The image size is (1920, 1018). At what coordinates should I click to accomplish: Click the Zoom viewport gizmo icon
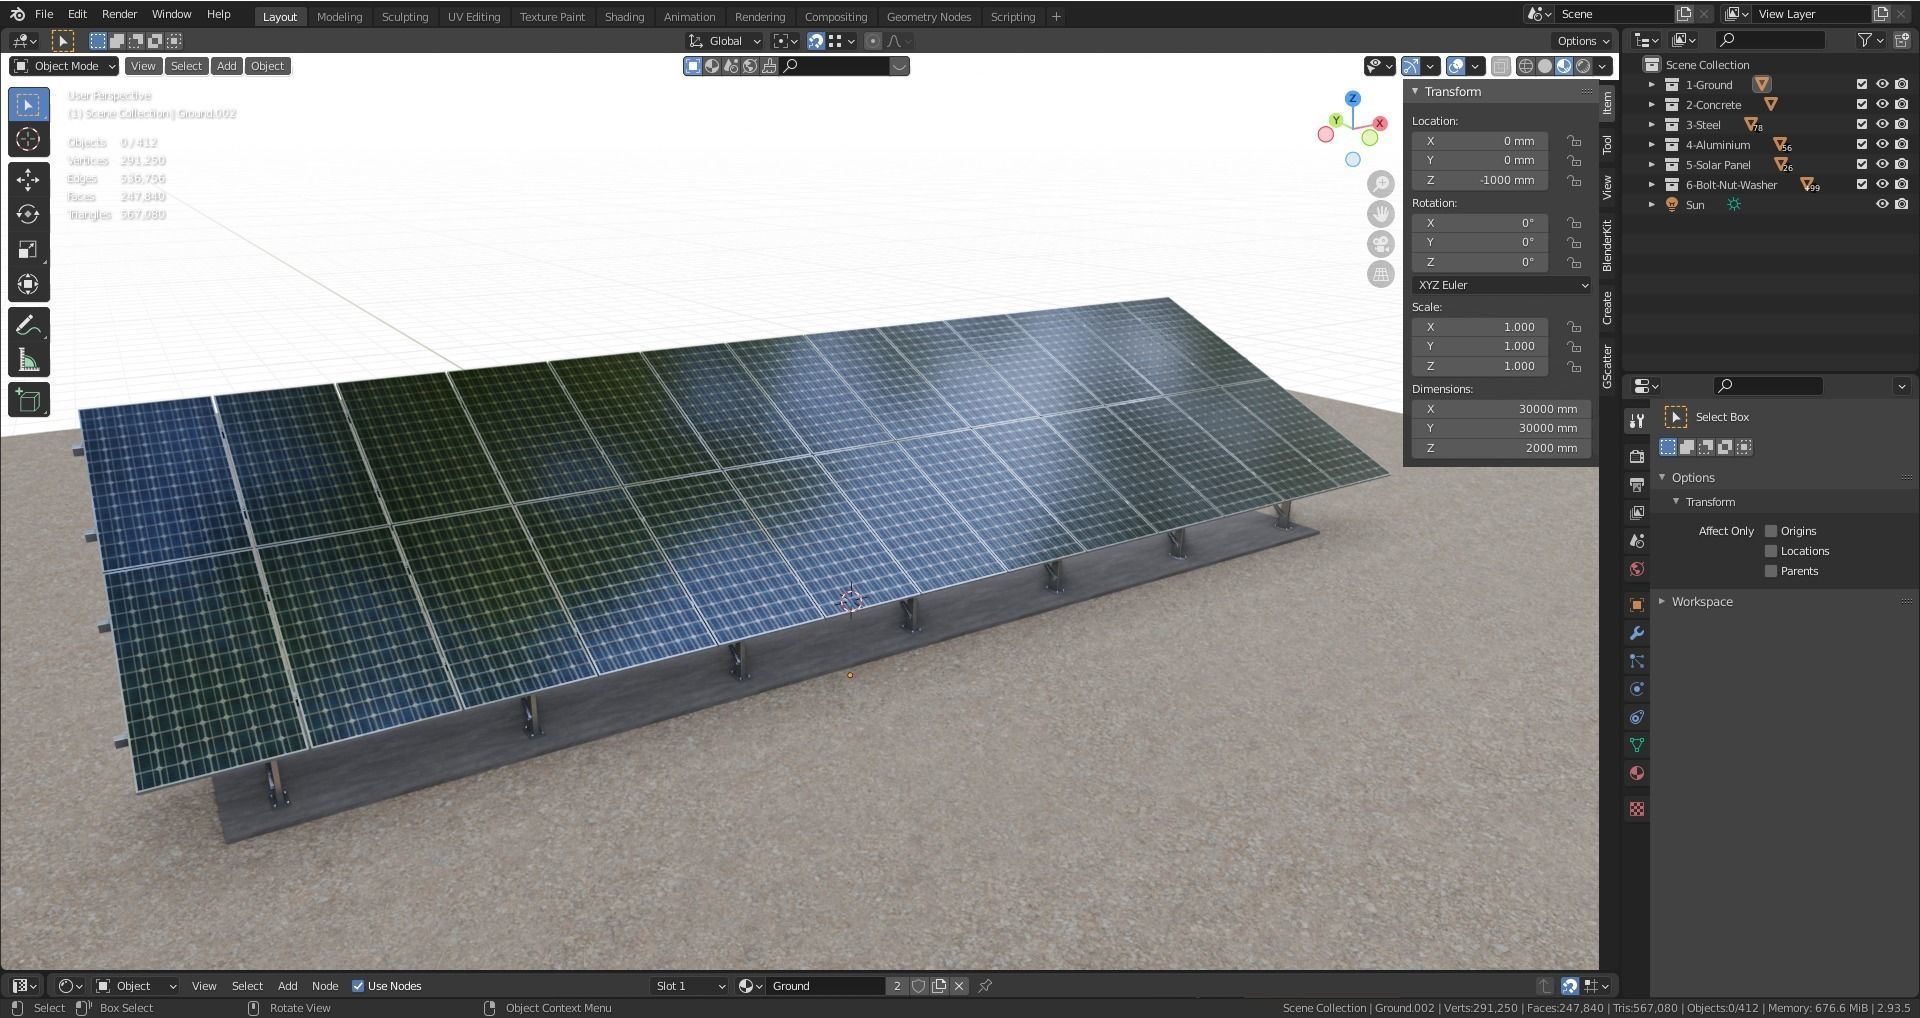[1381, 184]
